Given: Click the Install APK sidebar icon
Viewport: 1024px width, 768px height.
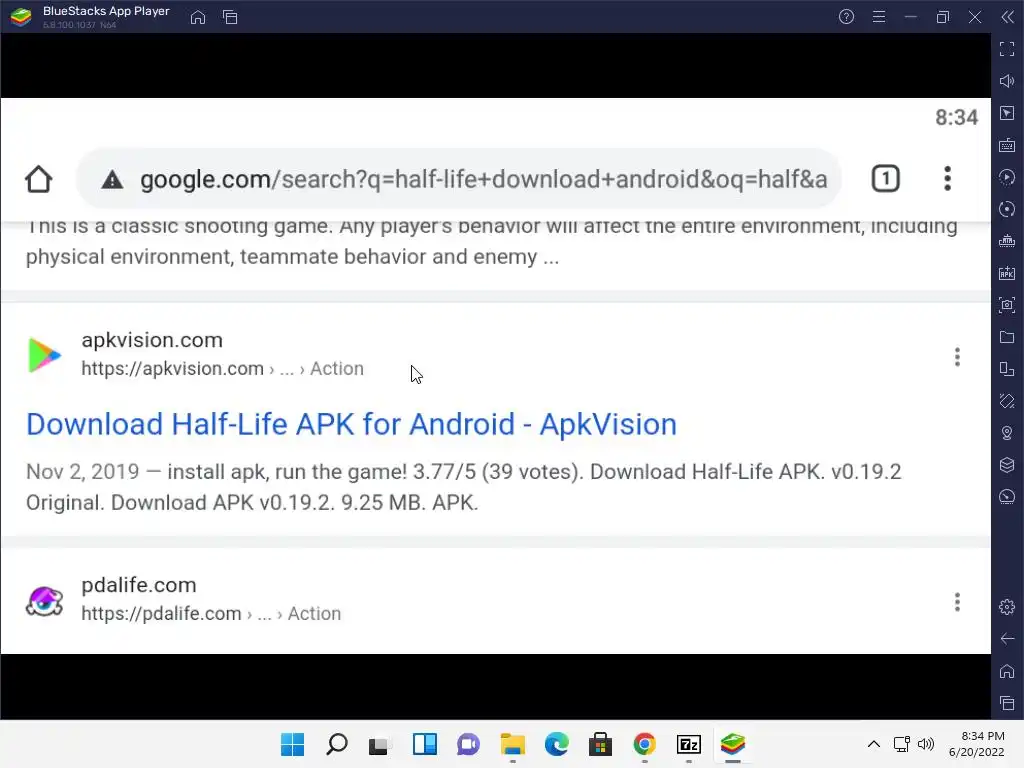Looking at the screenshot, I should tap(1007, 273).
